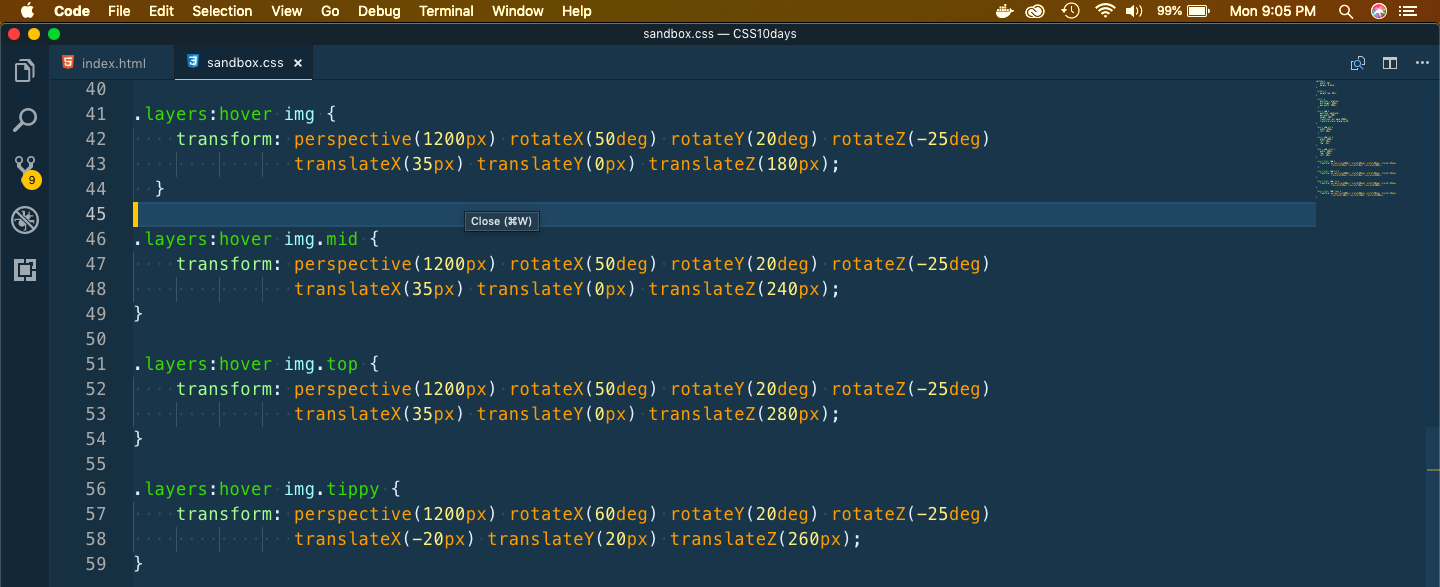Switch to the index.html tab

pyautogui.click(x=111, y=63)
